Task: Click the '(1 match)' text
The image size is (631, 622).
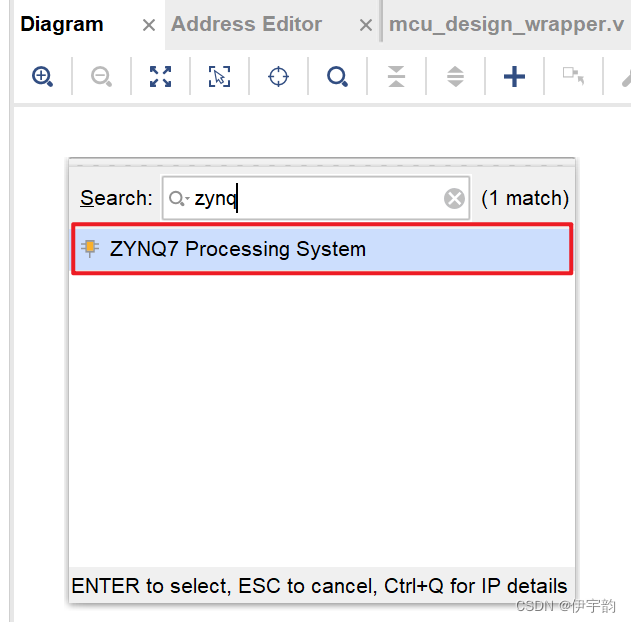Action: (525, 198)
